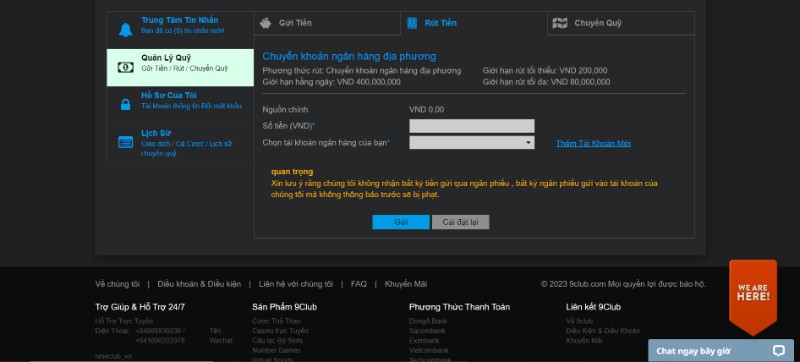Viewport: 800px width, 362px height.
Task: Open Hồ Sơ Của Tôi section
Action: [180, 105]
